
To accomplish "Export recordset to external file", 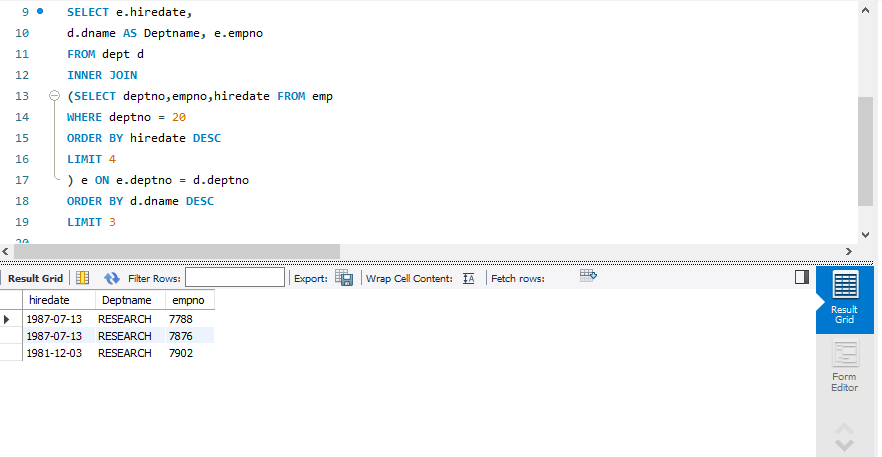I will click(344, 277).
